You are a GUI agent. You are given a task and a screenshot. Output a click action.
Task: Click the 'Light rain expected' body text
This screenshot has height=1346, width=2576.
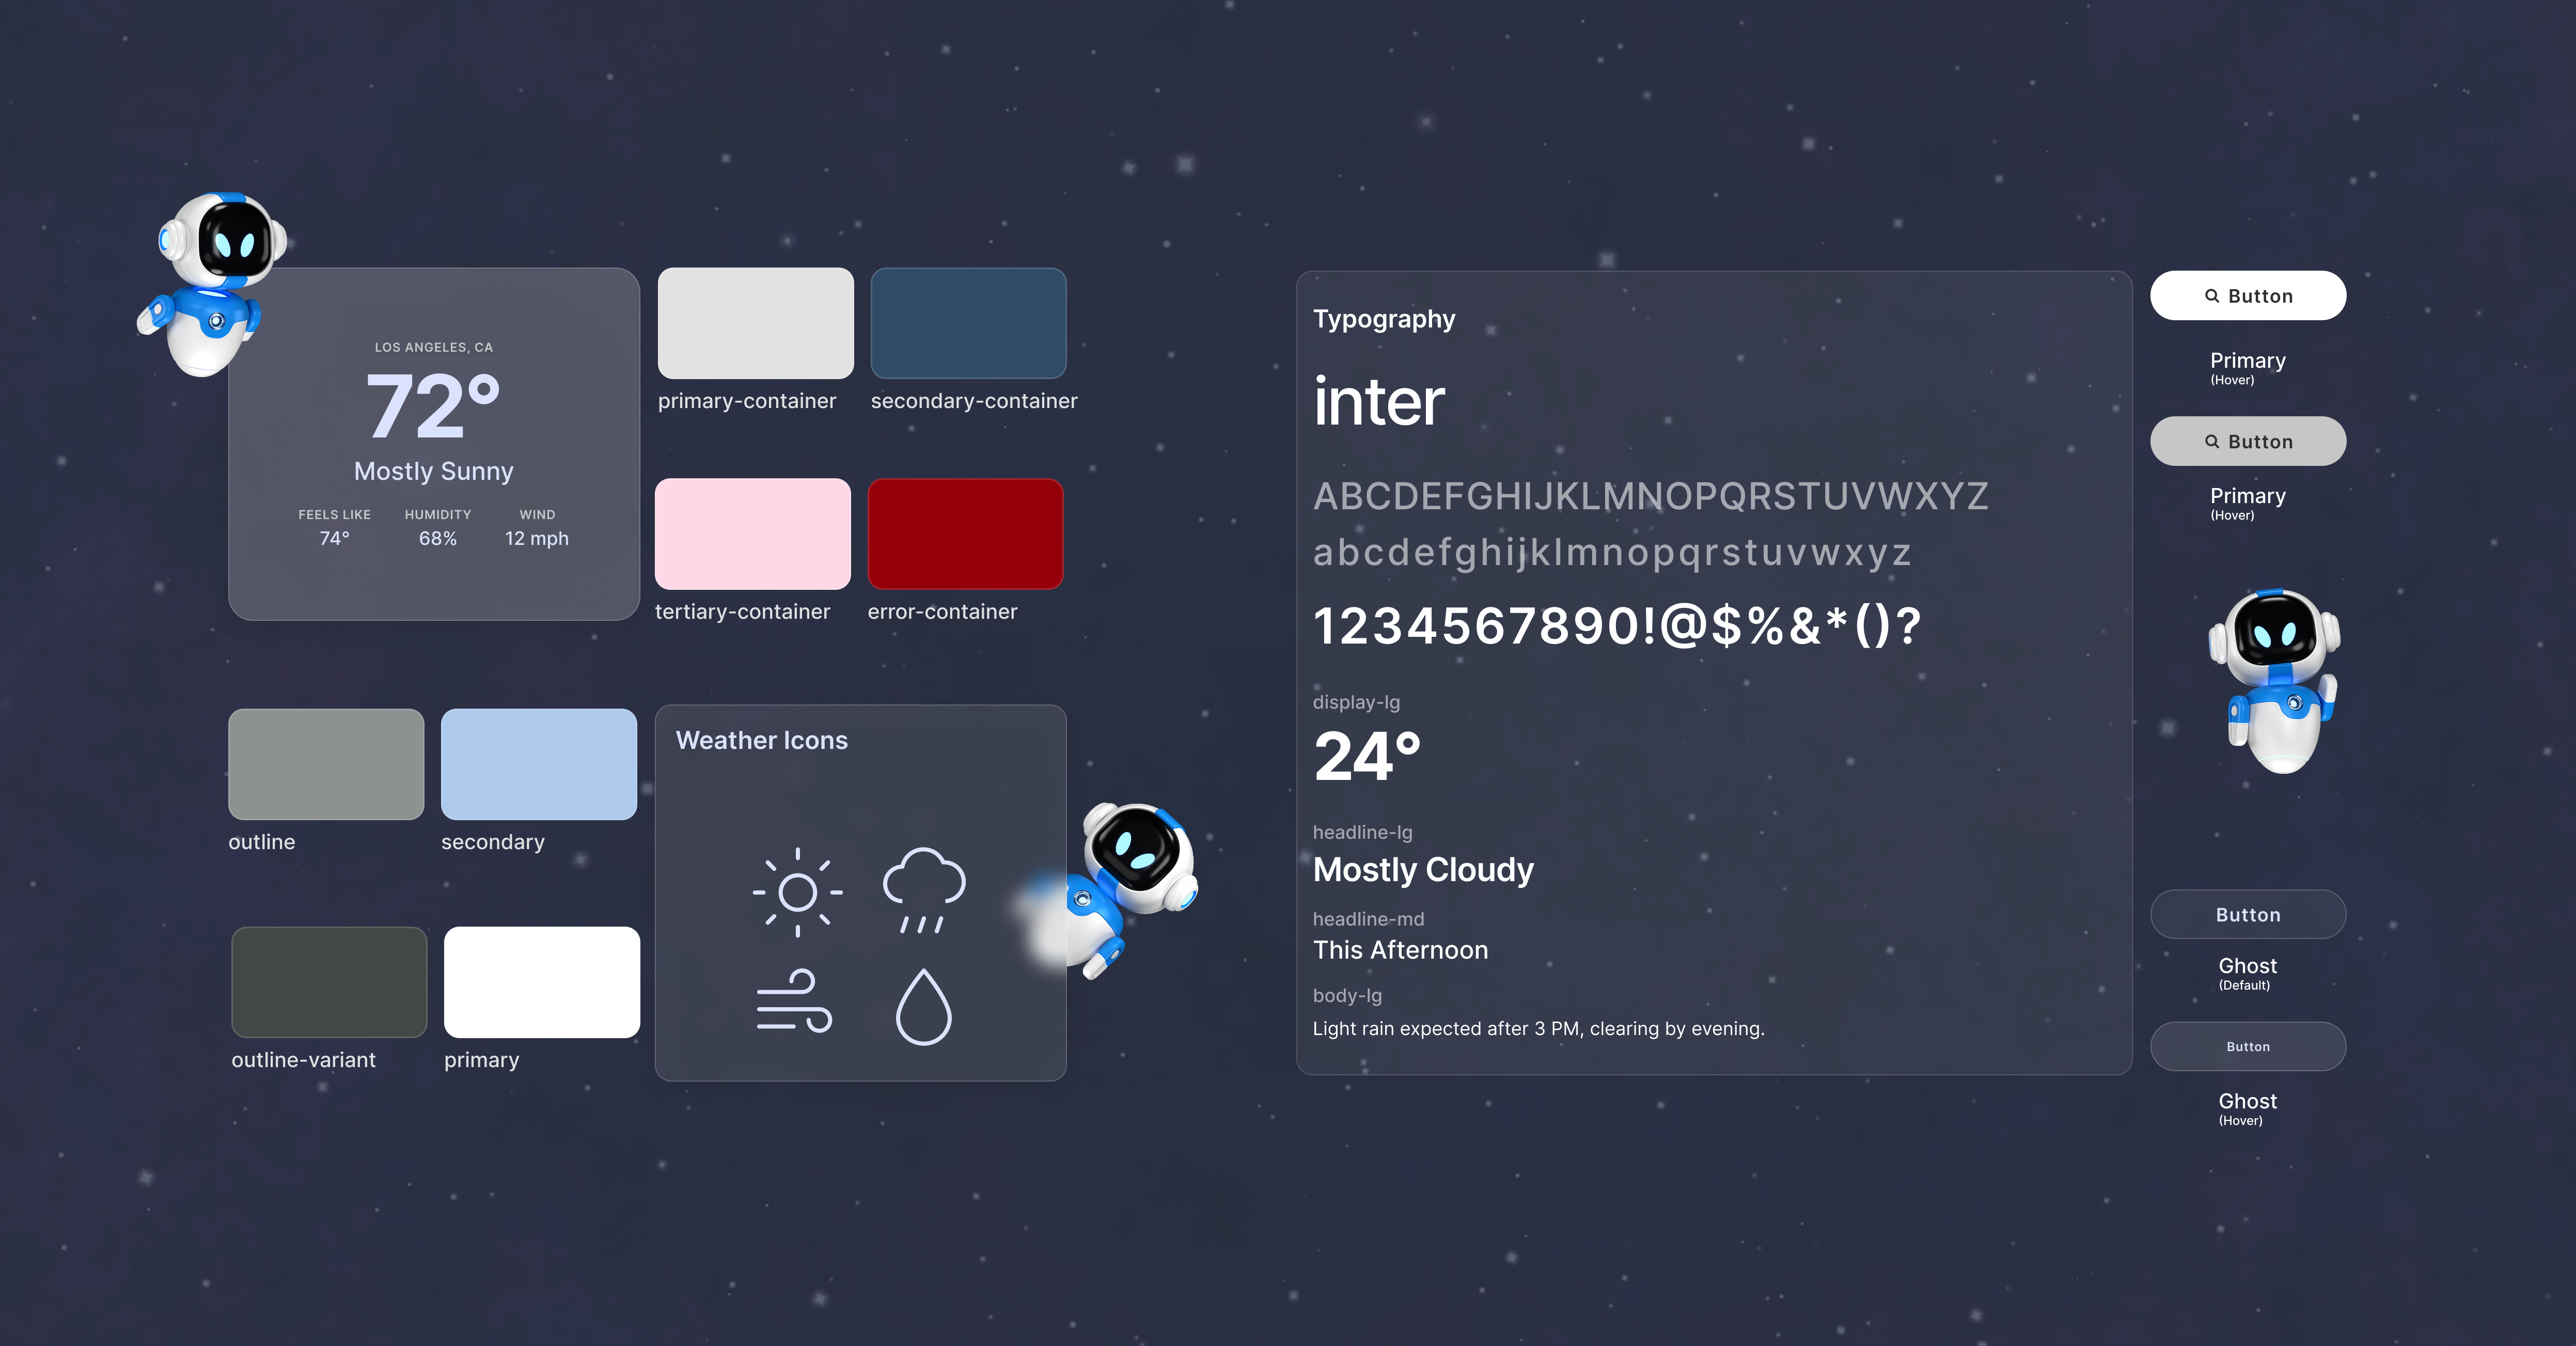pyautogui.click(x=1538, y=1029)
